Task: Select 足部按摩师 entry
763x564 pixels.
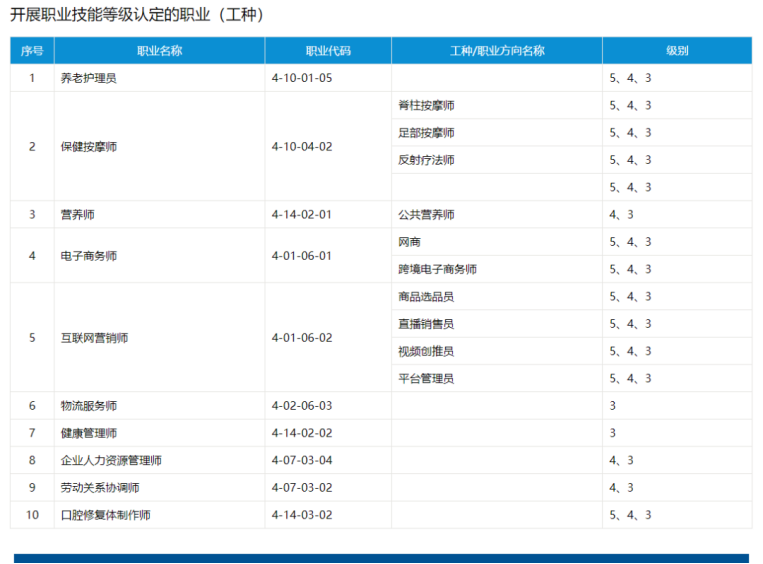Action: pos(426,133)
